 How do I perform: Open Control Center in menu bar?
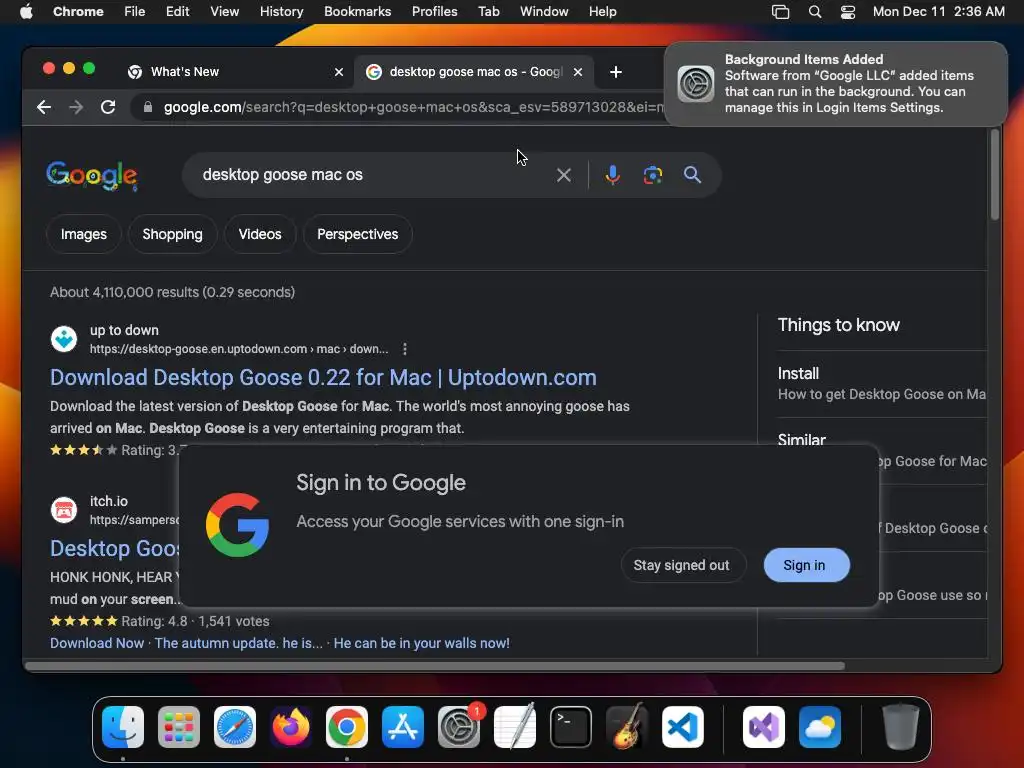[848, 12]
